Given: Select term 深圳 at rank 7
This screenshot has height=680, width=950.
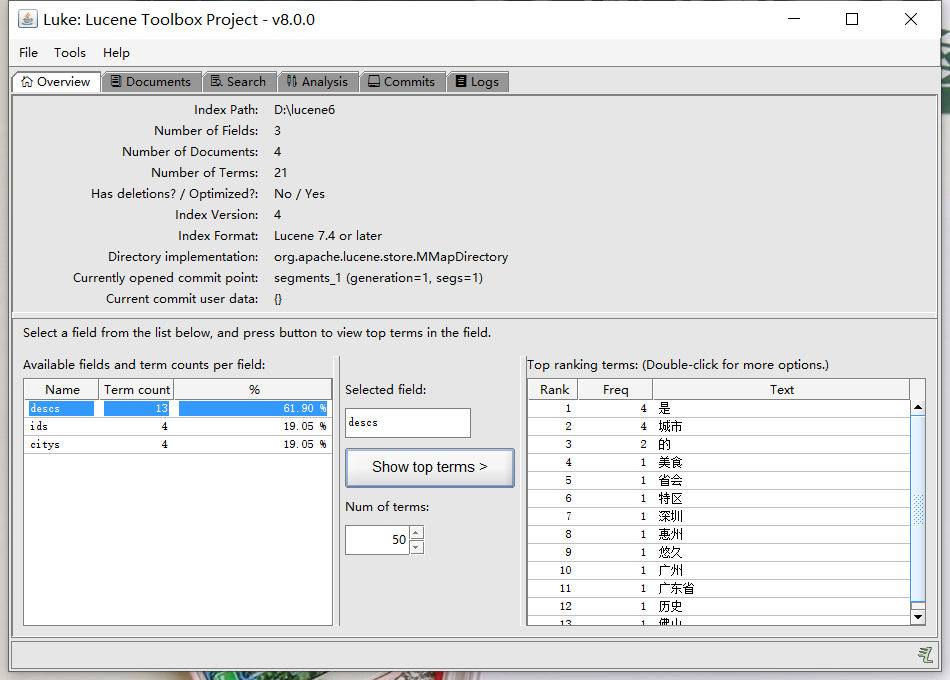Looking at the screenshot, I should click(719, 516).
